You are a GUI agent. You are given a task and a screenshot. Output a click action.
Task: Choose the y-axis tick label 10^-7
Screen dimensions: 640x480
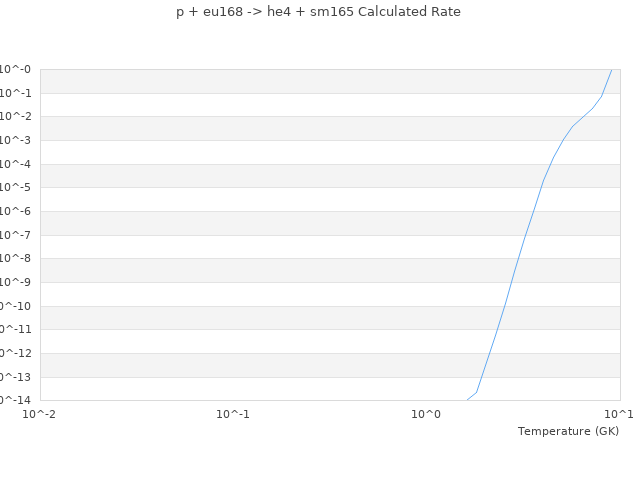click(16, 235)
